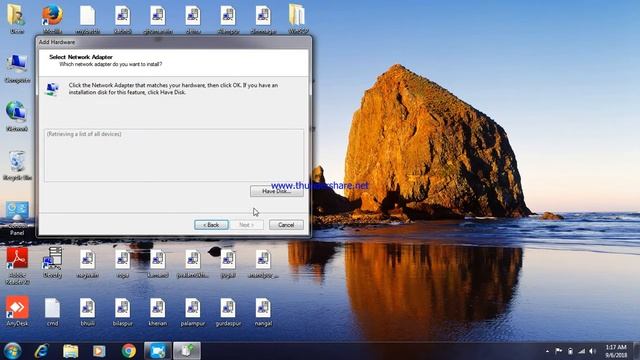Select the Recycle Bin icon
The height and width of the screenshot is (360, 640).
pos(17,166)
